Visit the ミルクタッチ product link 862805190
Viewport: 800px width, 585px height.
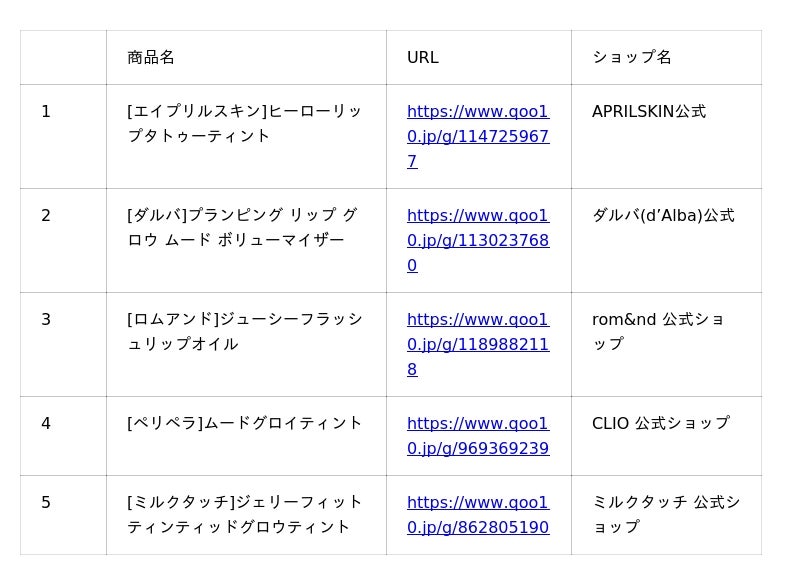478,515
